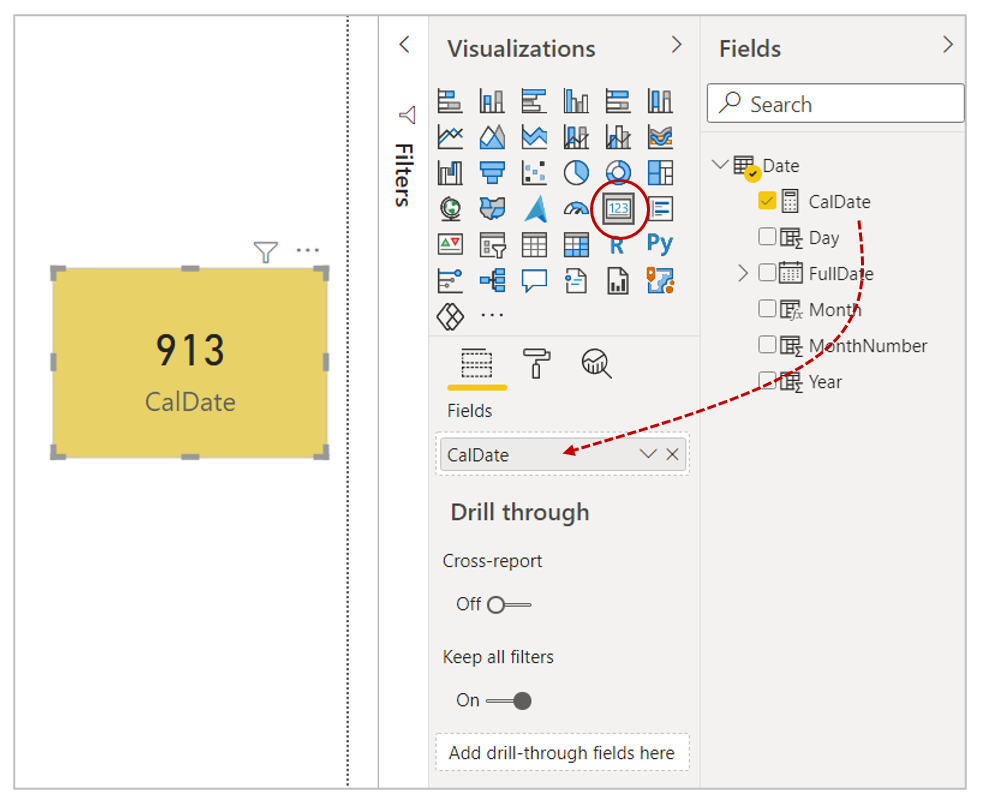Remove CalDate from the Fields well

click(673, 454)
